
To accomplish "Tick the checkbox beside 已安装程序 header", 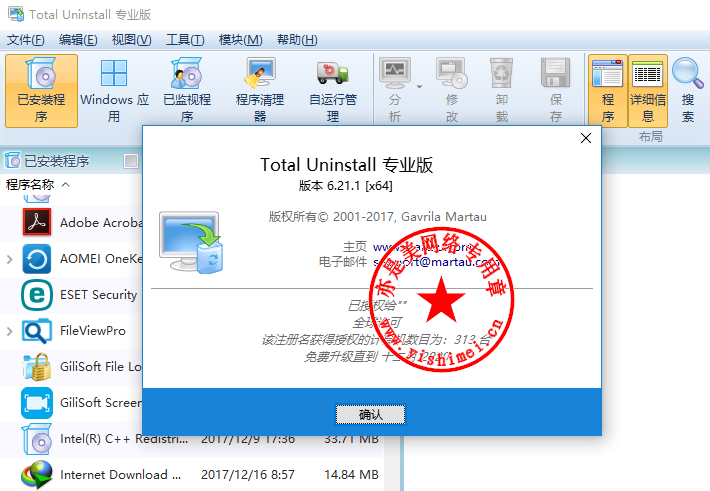I will click(x=131, y=161).
